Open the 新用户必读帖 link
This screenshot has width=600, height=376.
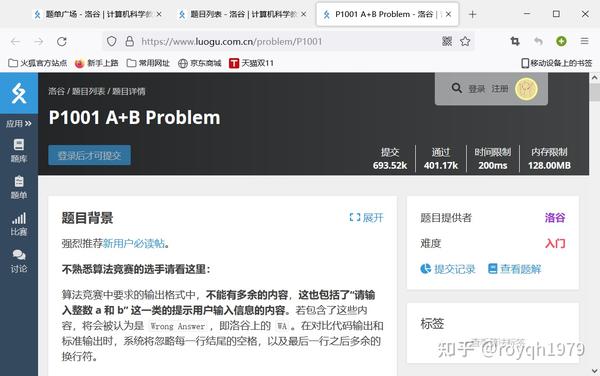(x=134, y=243)
